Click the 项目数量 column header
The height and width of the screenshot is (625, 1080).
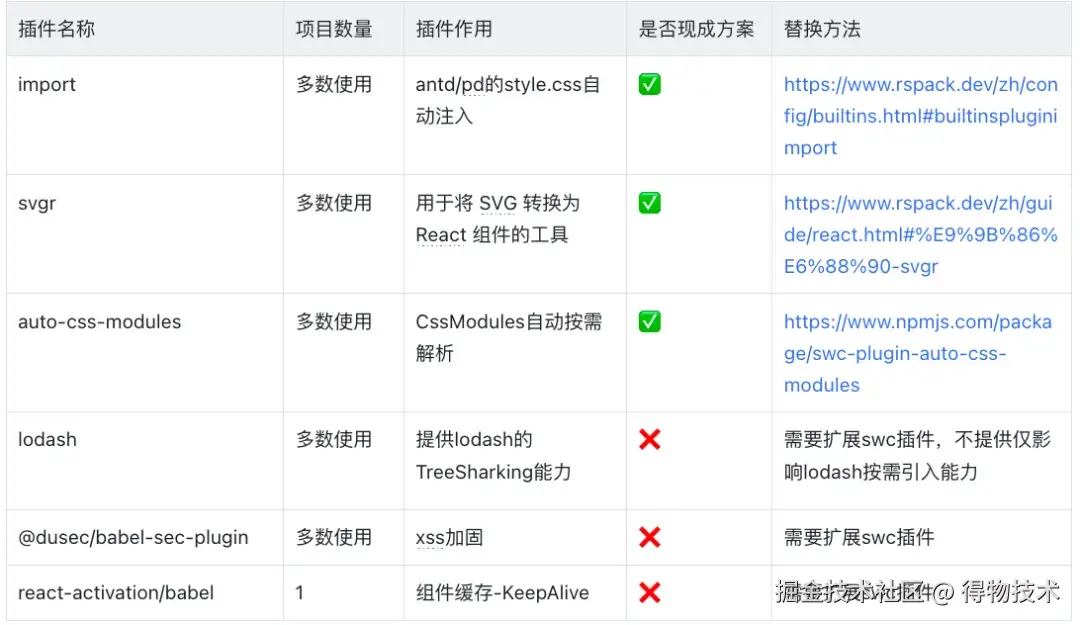[334, 29]
